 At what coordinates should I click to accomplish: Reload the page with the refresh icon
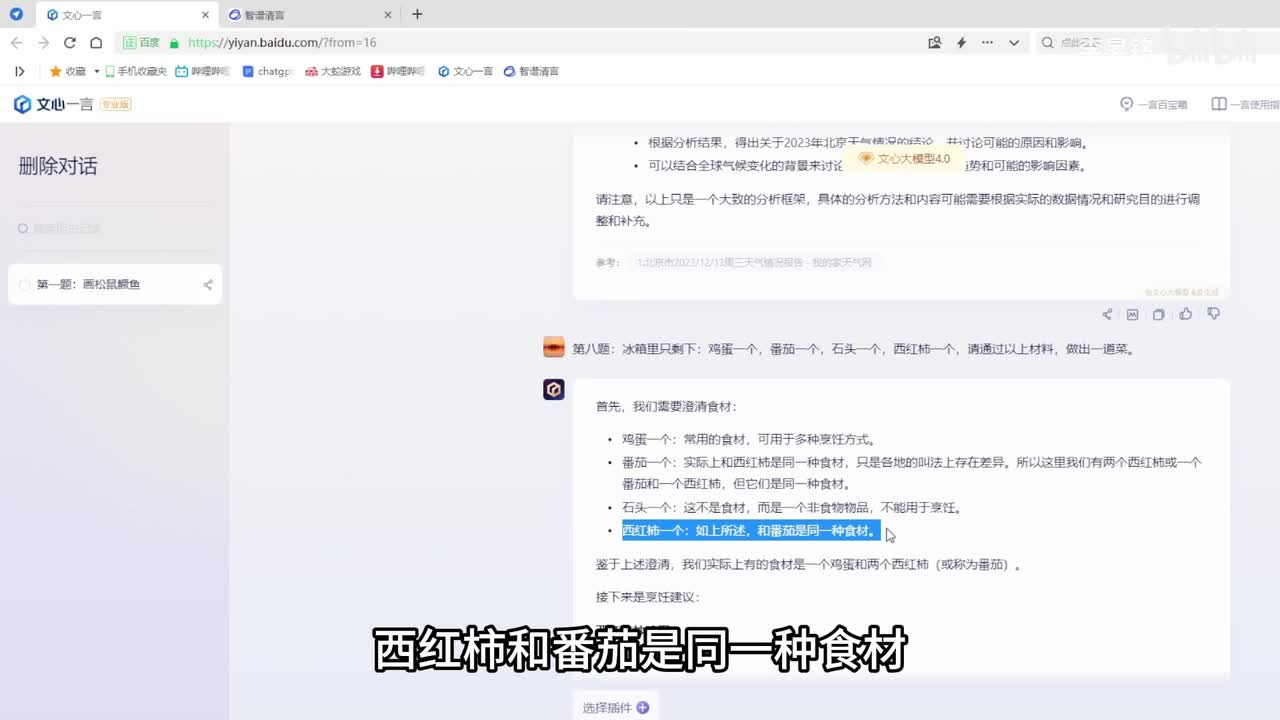(70, 43)
